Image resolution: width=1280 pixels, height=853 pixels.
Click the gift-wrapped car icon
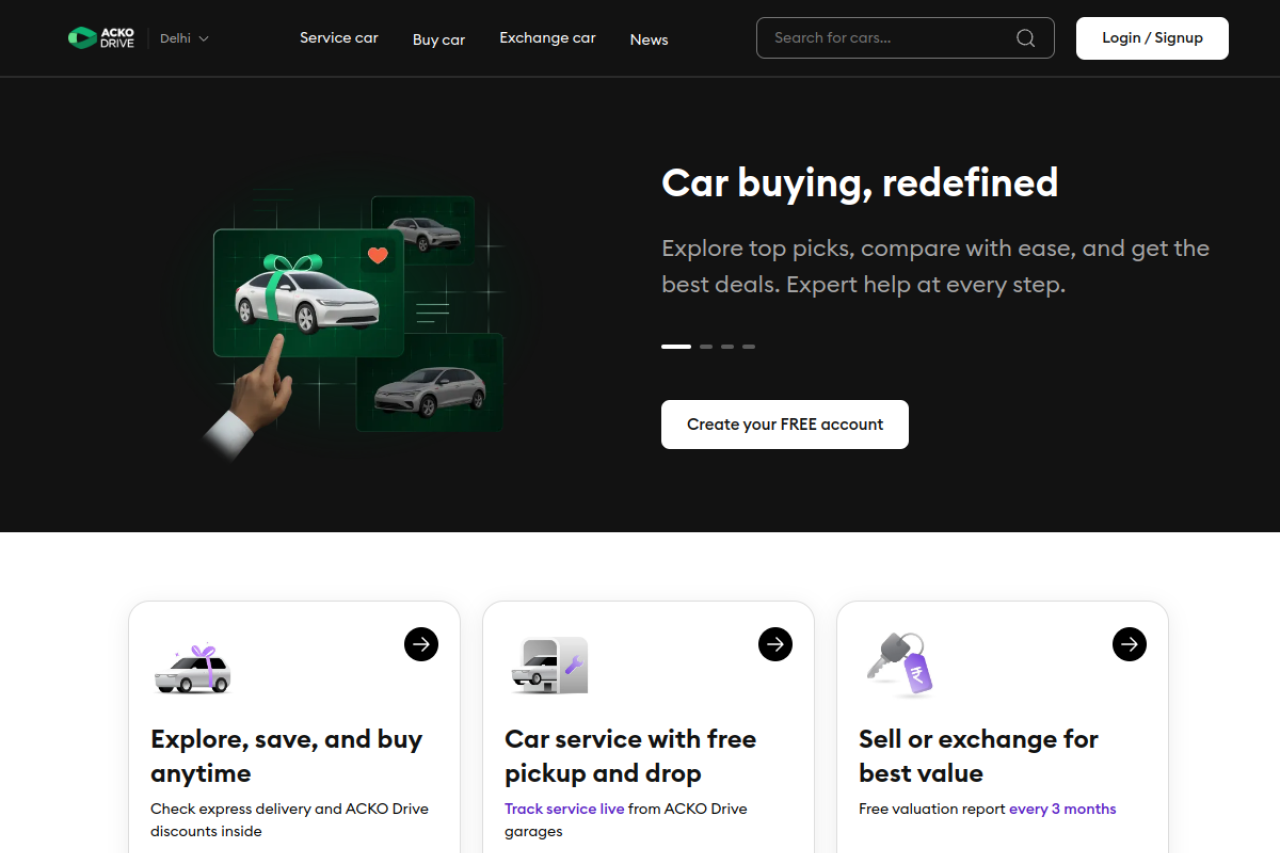[193, 669]
